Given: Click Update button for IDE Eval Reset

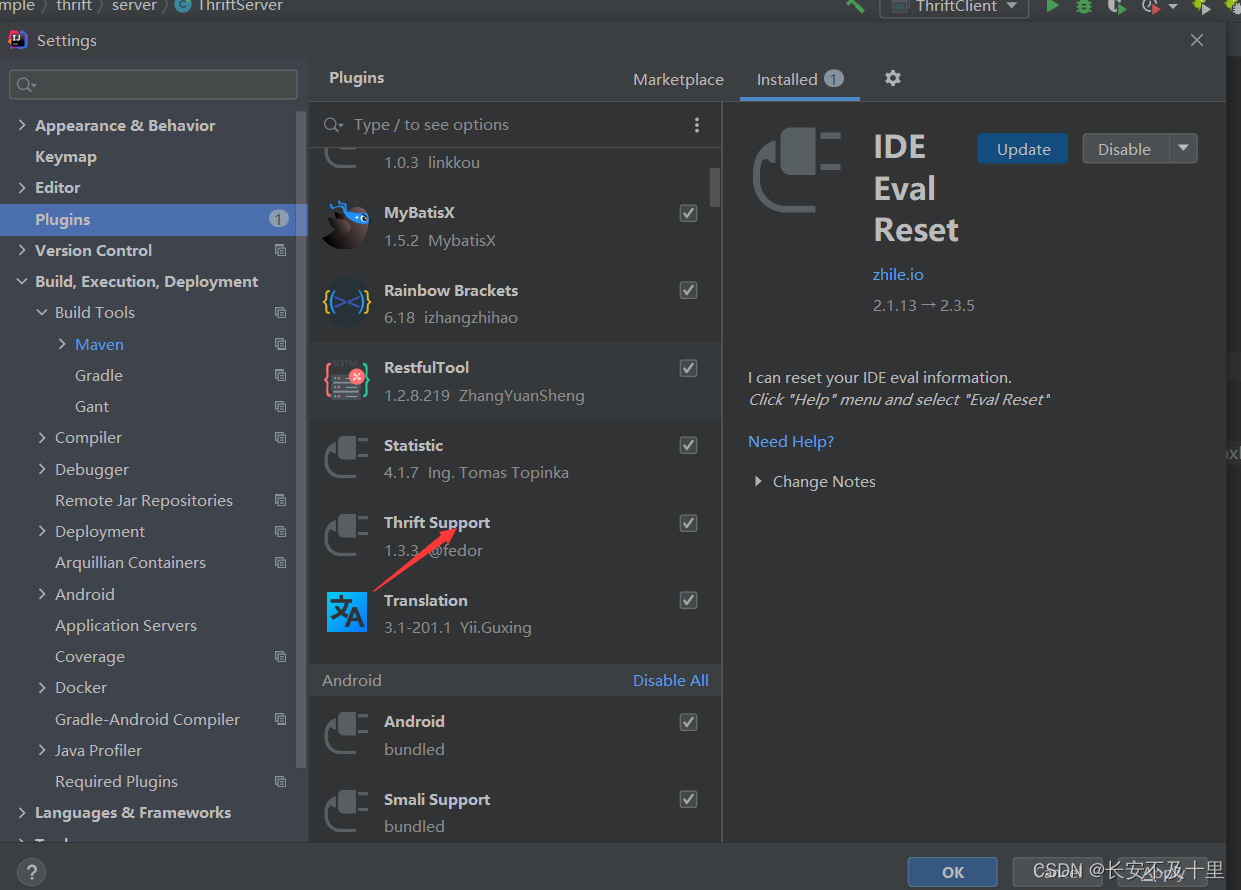Looking at the screenshot, I should 1023,148.
